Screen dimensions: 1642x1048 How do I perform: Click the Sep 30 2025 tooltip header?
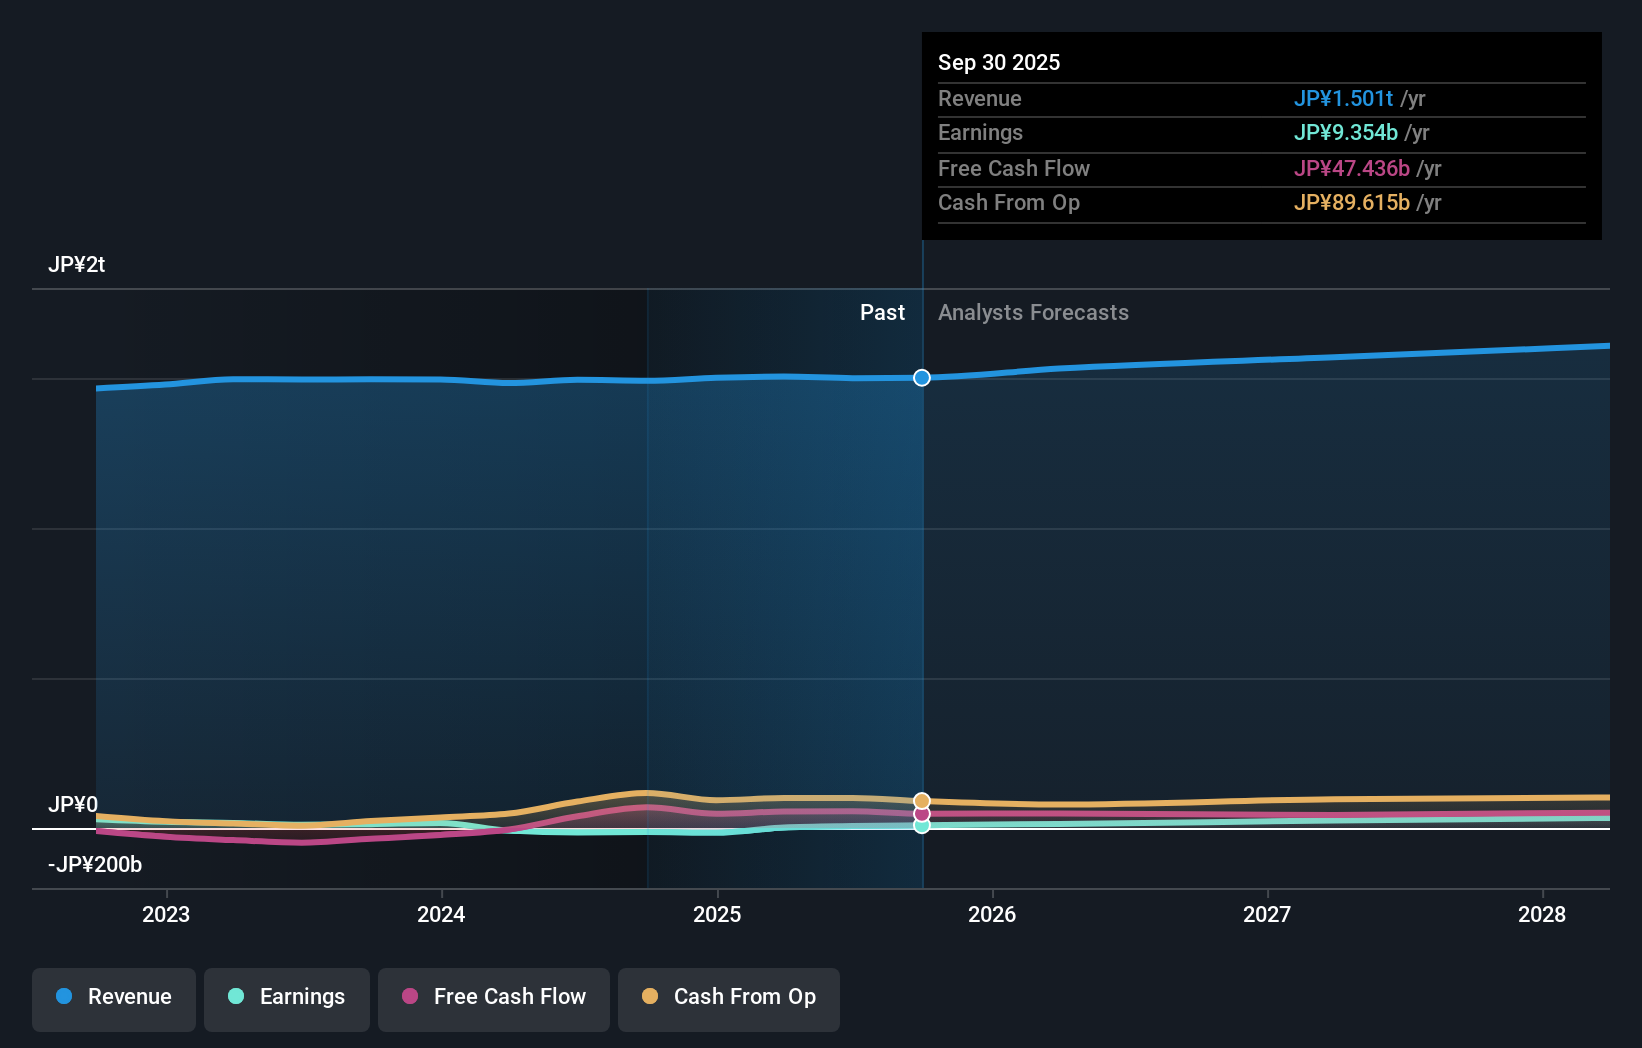[x=999, y=62]
